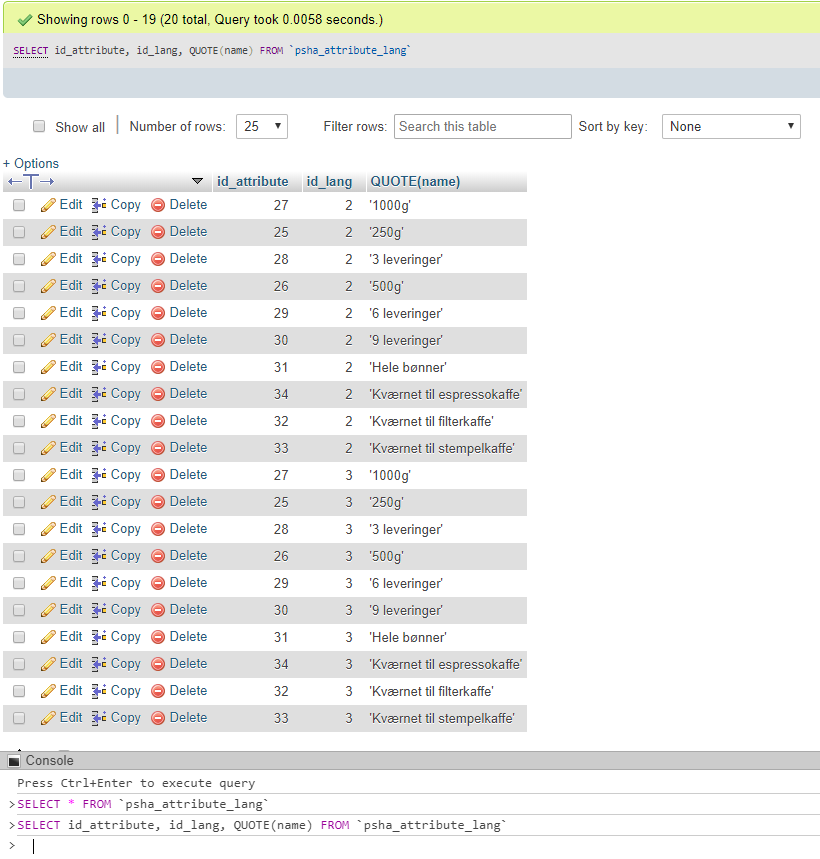The height and width of the screenshot is (859, 820).
Task: Click the Copy icon for '250g' lang 2 row
Action: (99, 232)
